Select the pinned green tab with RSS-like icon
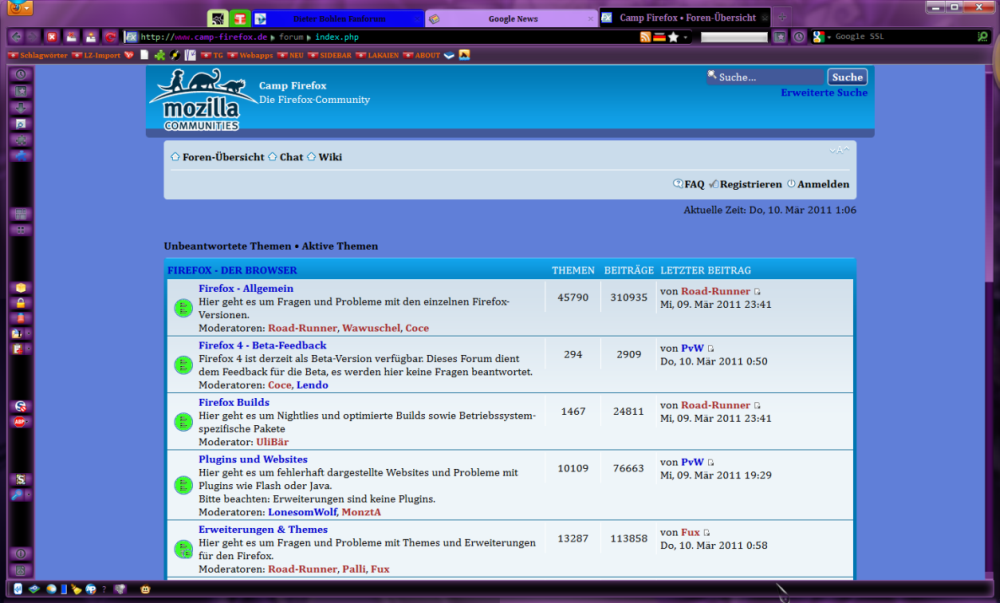The height and width of the screenshot is (603, 1000). click(218, 18)
